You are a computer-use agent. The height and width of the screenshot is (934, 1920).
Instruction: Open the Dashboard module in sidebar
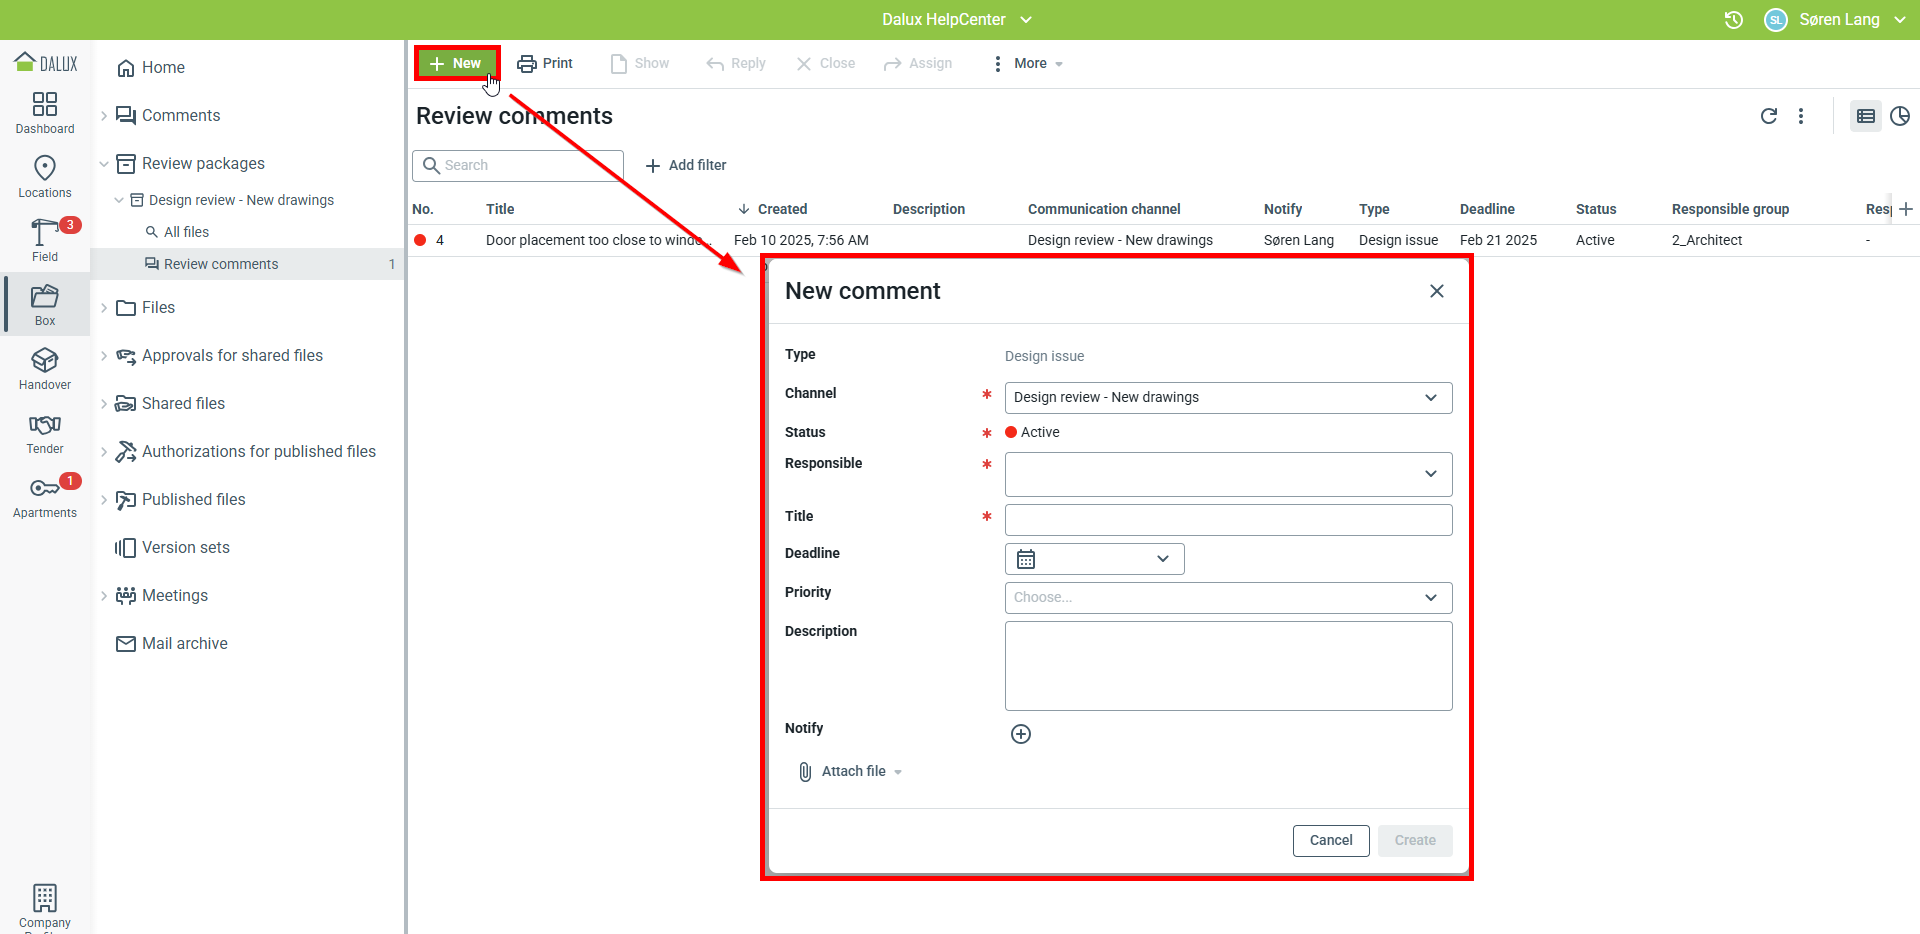click(x=45, y=113)
